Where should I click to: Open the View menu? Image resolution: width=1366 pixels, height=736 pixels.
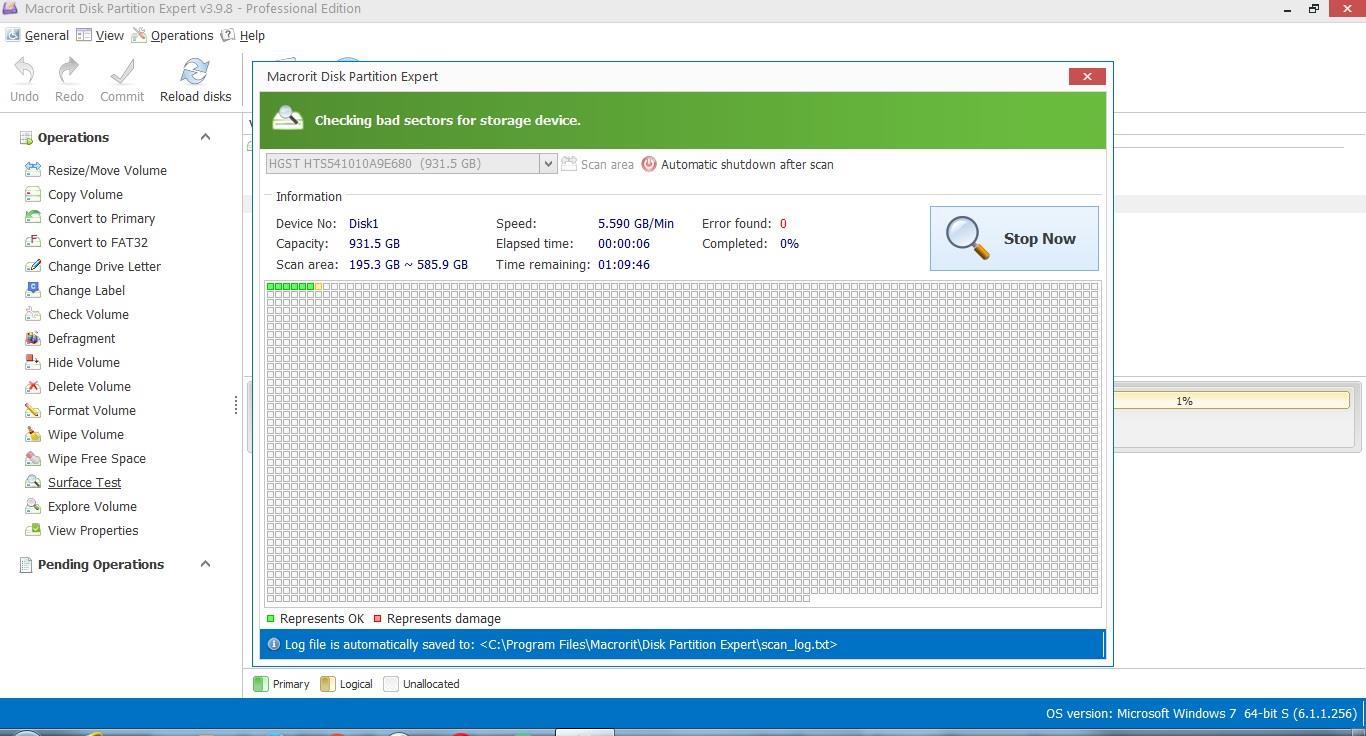point(109,35)
